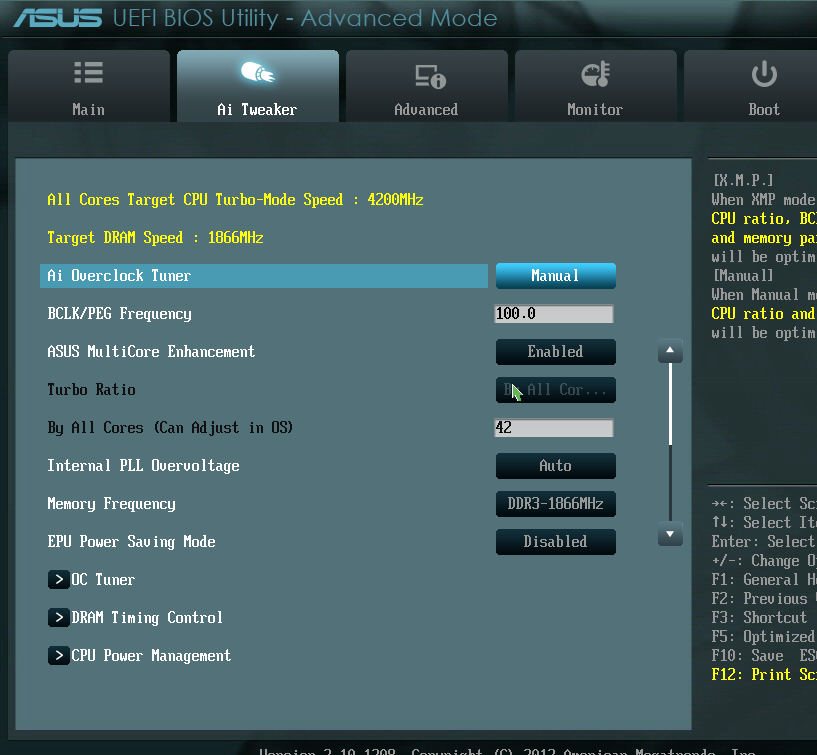Expand CPU Power Management submenu arrow
Screen dimensions: 817x755
(59, 655)
